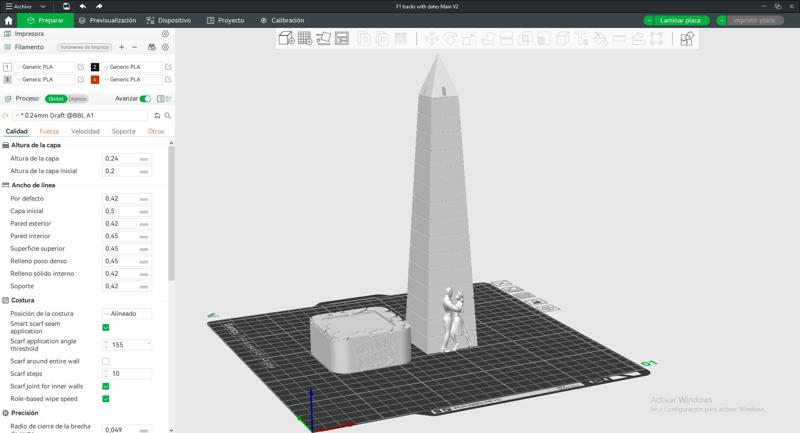Uncheck Smart scarf seam application

point(106,327)
